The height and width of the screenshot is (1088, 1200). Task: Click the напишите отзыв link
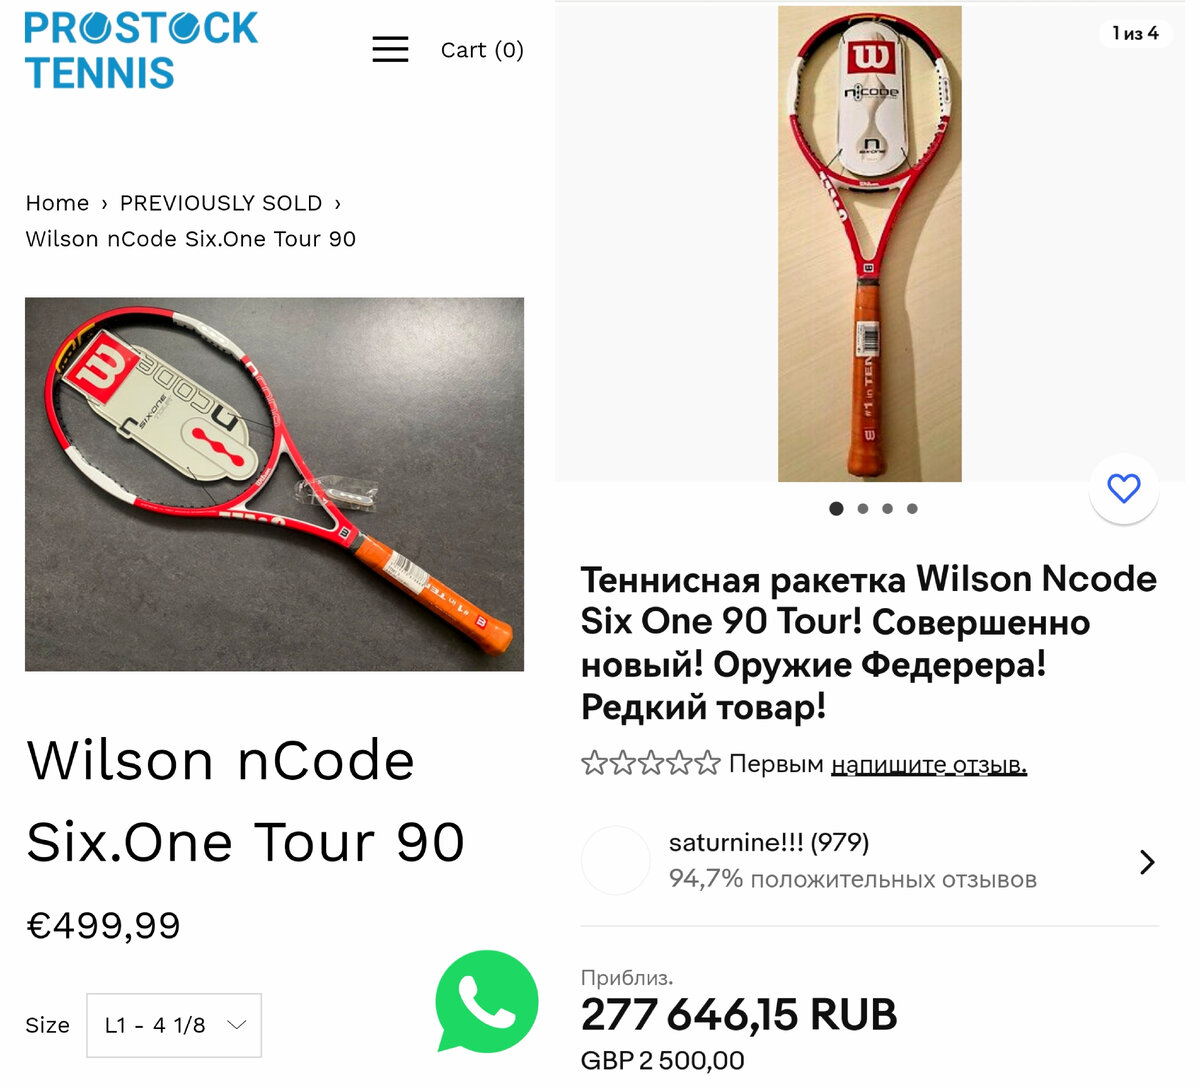(x=929, y=765)
